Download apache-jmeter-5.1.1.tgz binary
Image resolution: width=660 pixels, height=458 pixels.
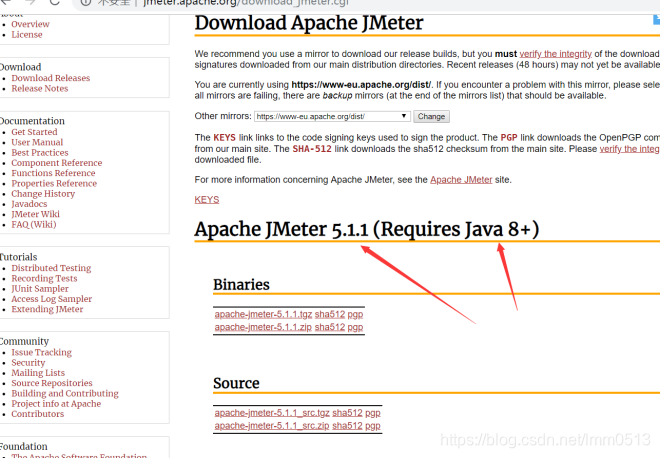(263, 314)
